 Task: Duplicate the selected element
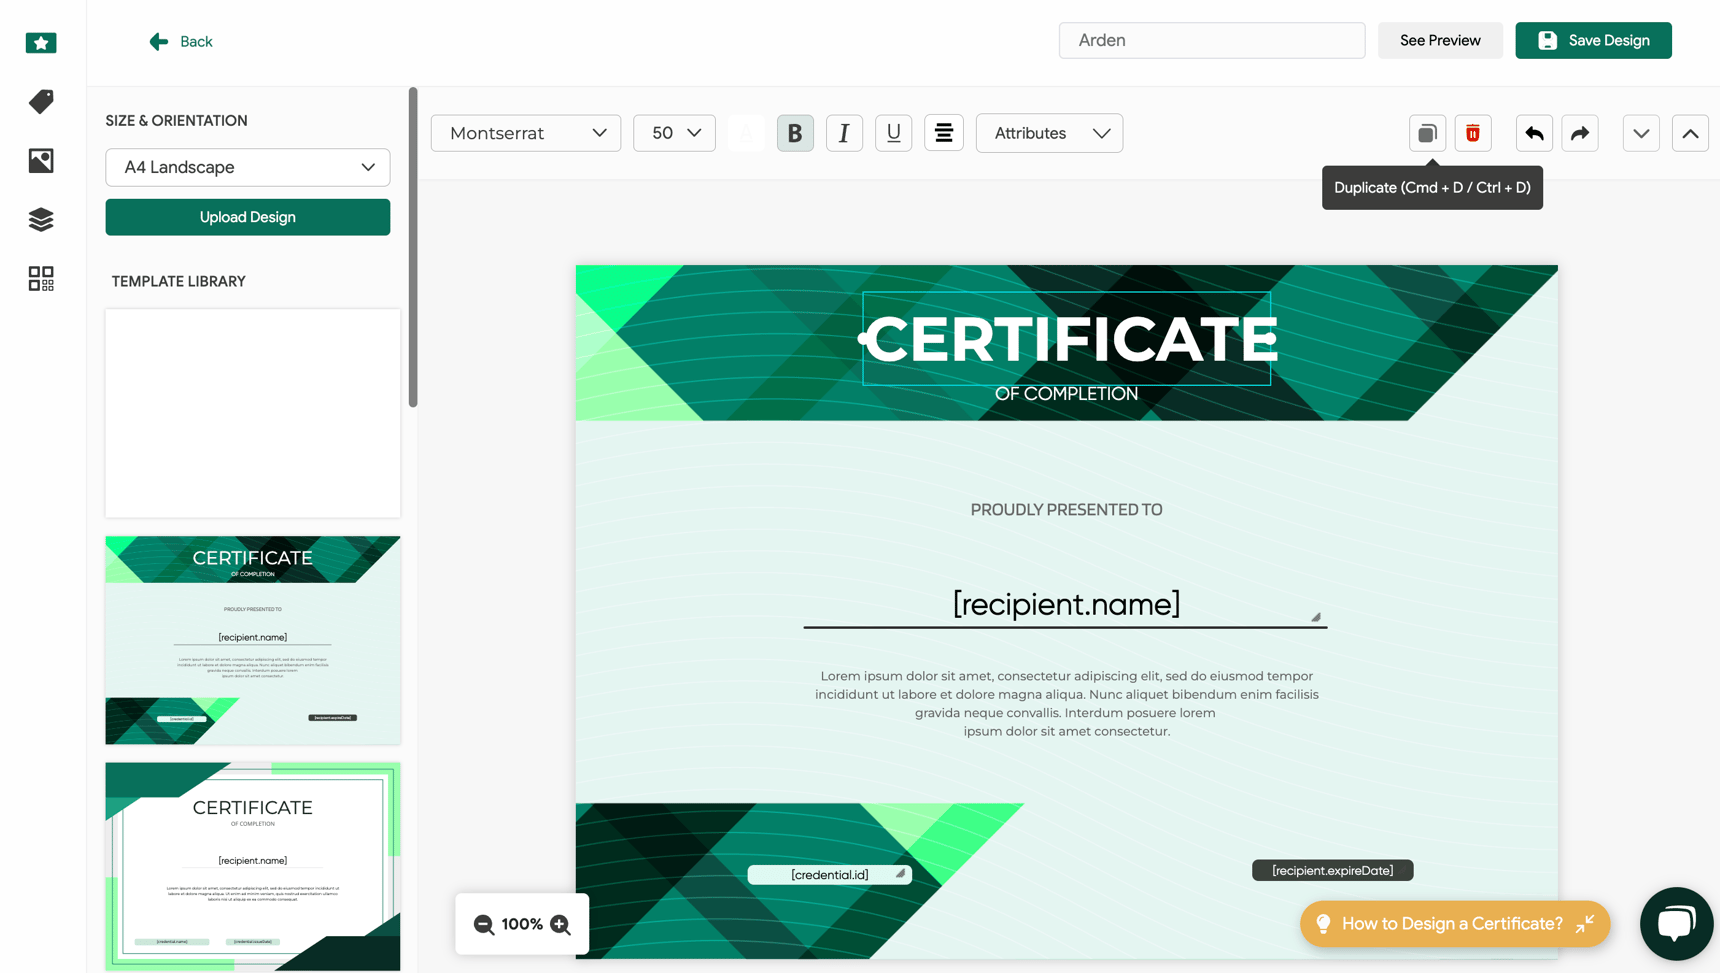(1427, 133)
